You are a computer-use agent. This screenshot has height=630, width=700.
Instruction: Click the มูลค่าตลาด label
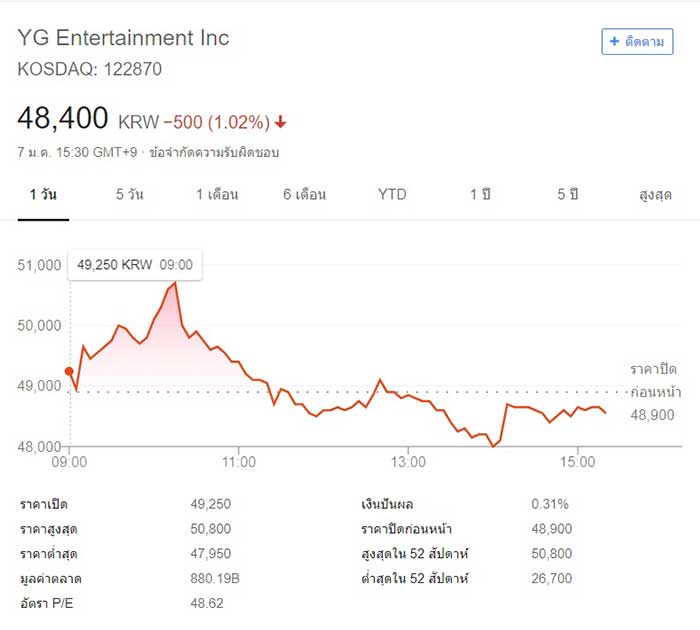[x=51, y=579]
